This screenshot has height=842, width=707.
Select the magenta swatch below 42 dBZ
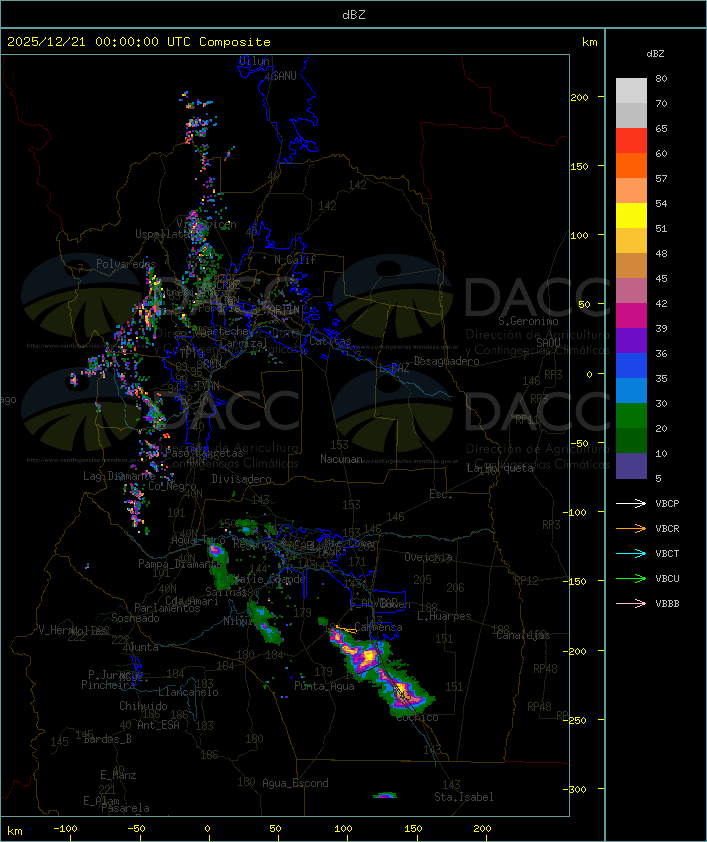pos(631,315)
